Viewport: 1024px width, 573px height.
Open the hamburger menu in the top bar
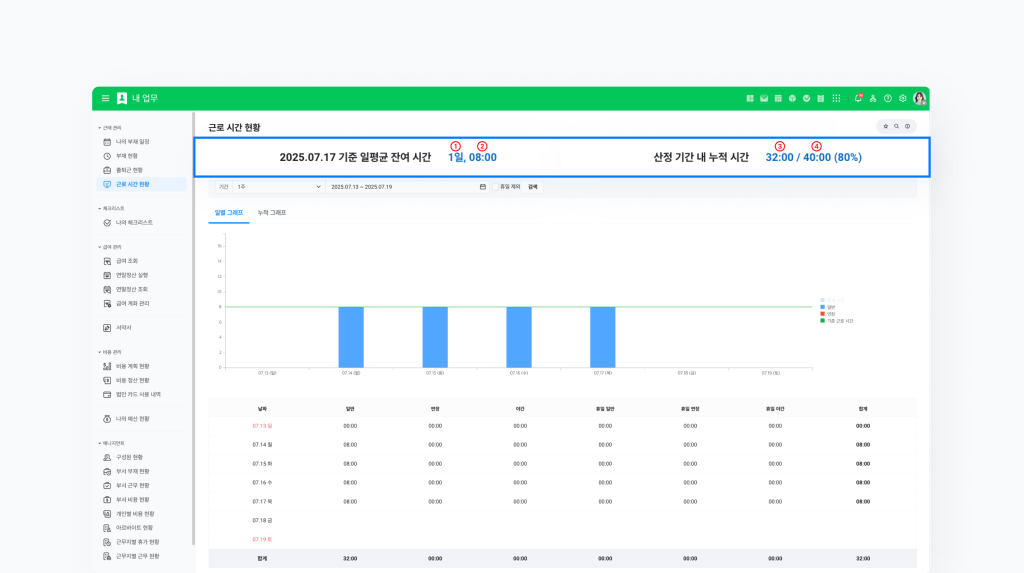105,98
